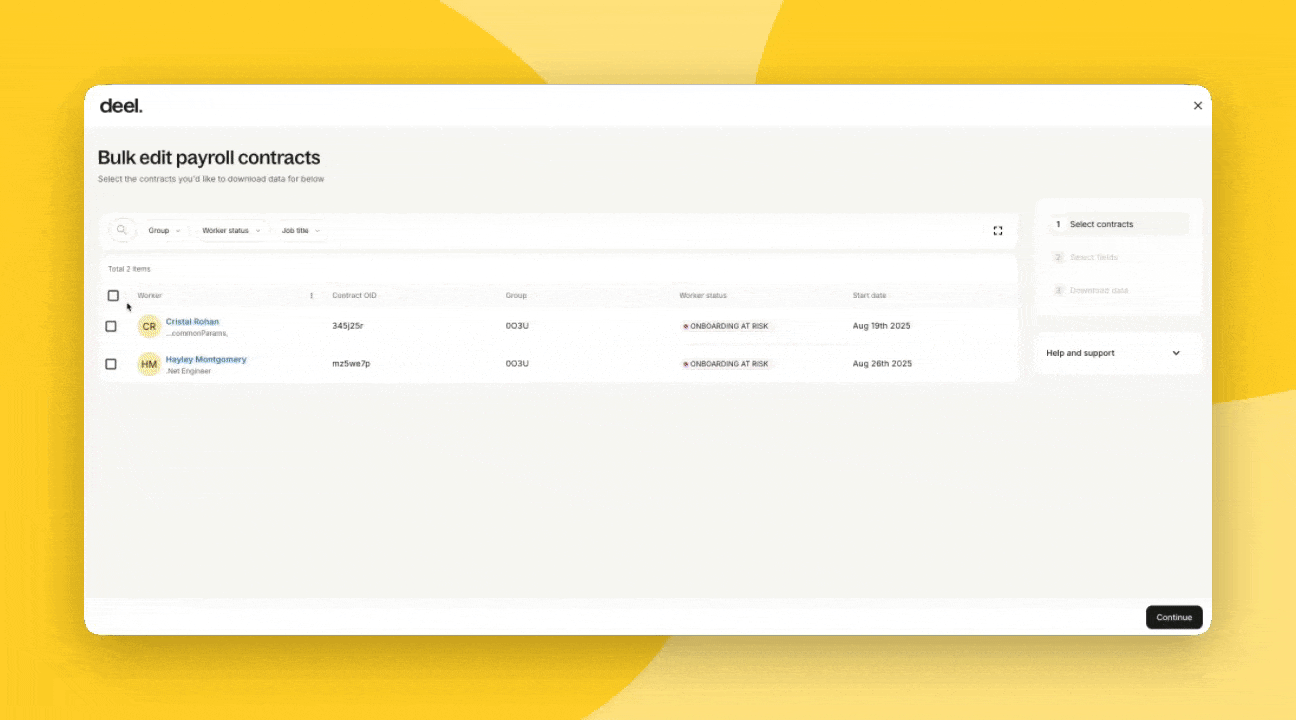
Task: Open Cristal Rohan's worker profile link
Action: click(x=192, y=321)
